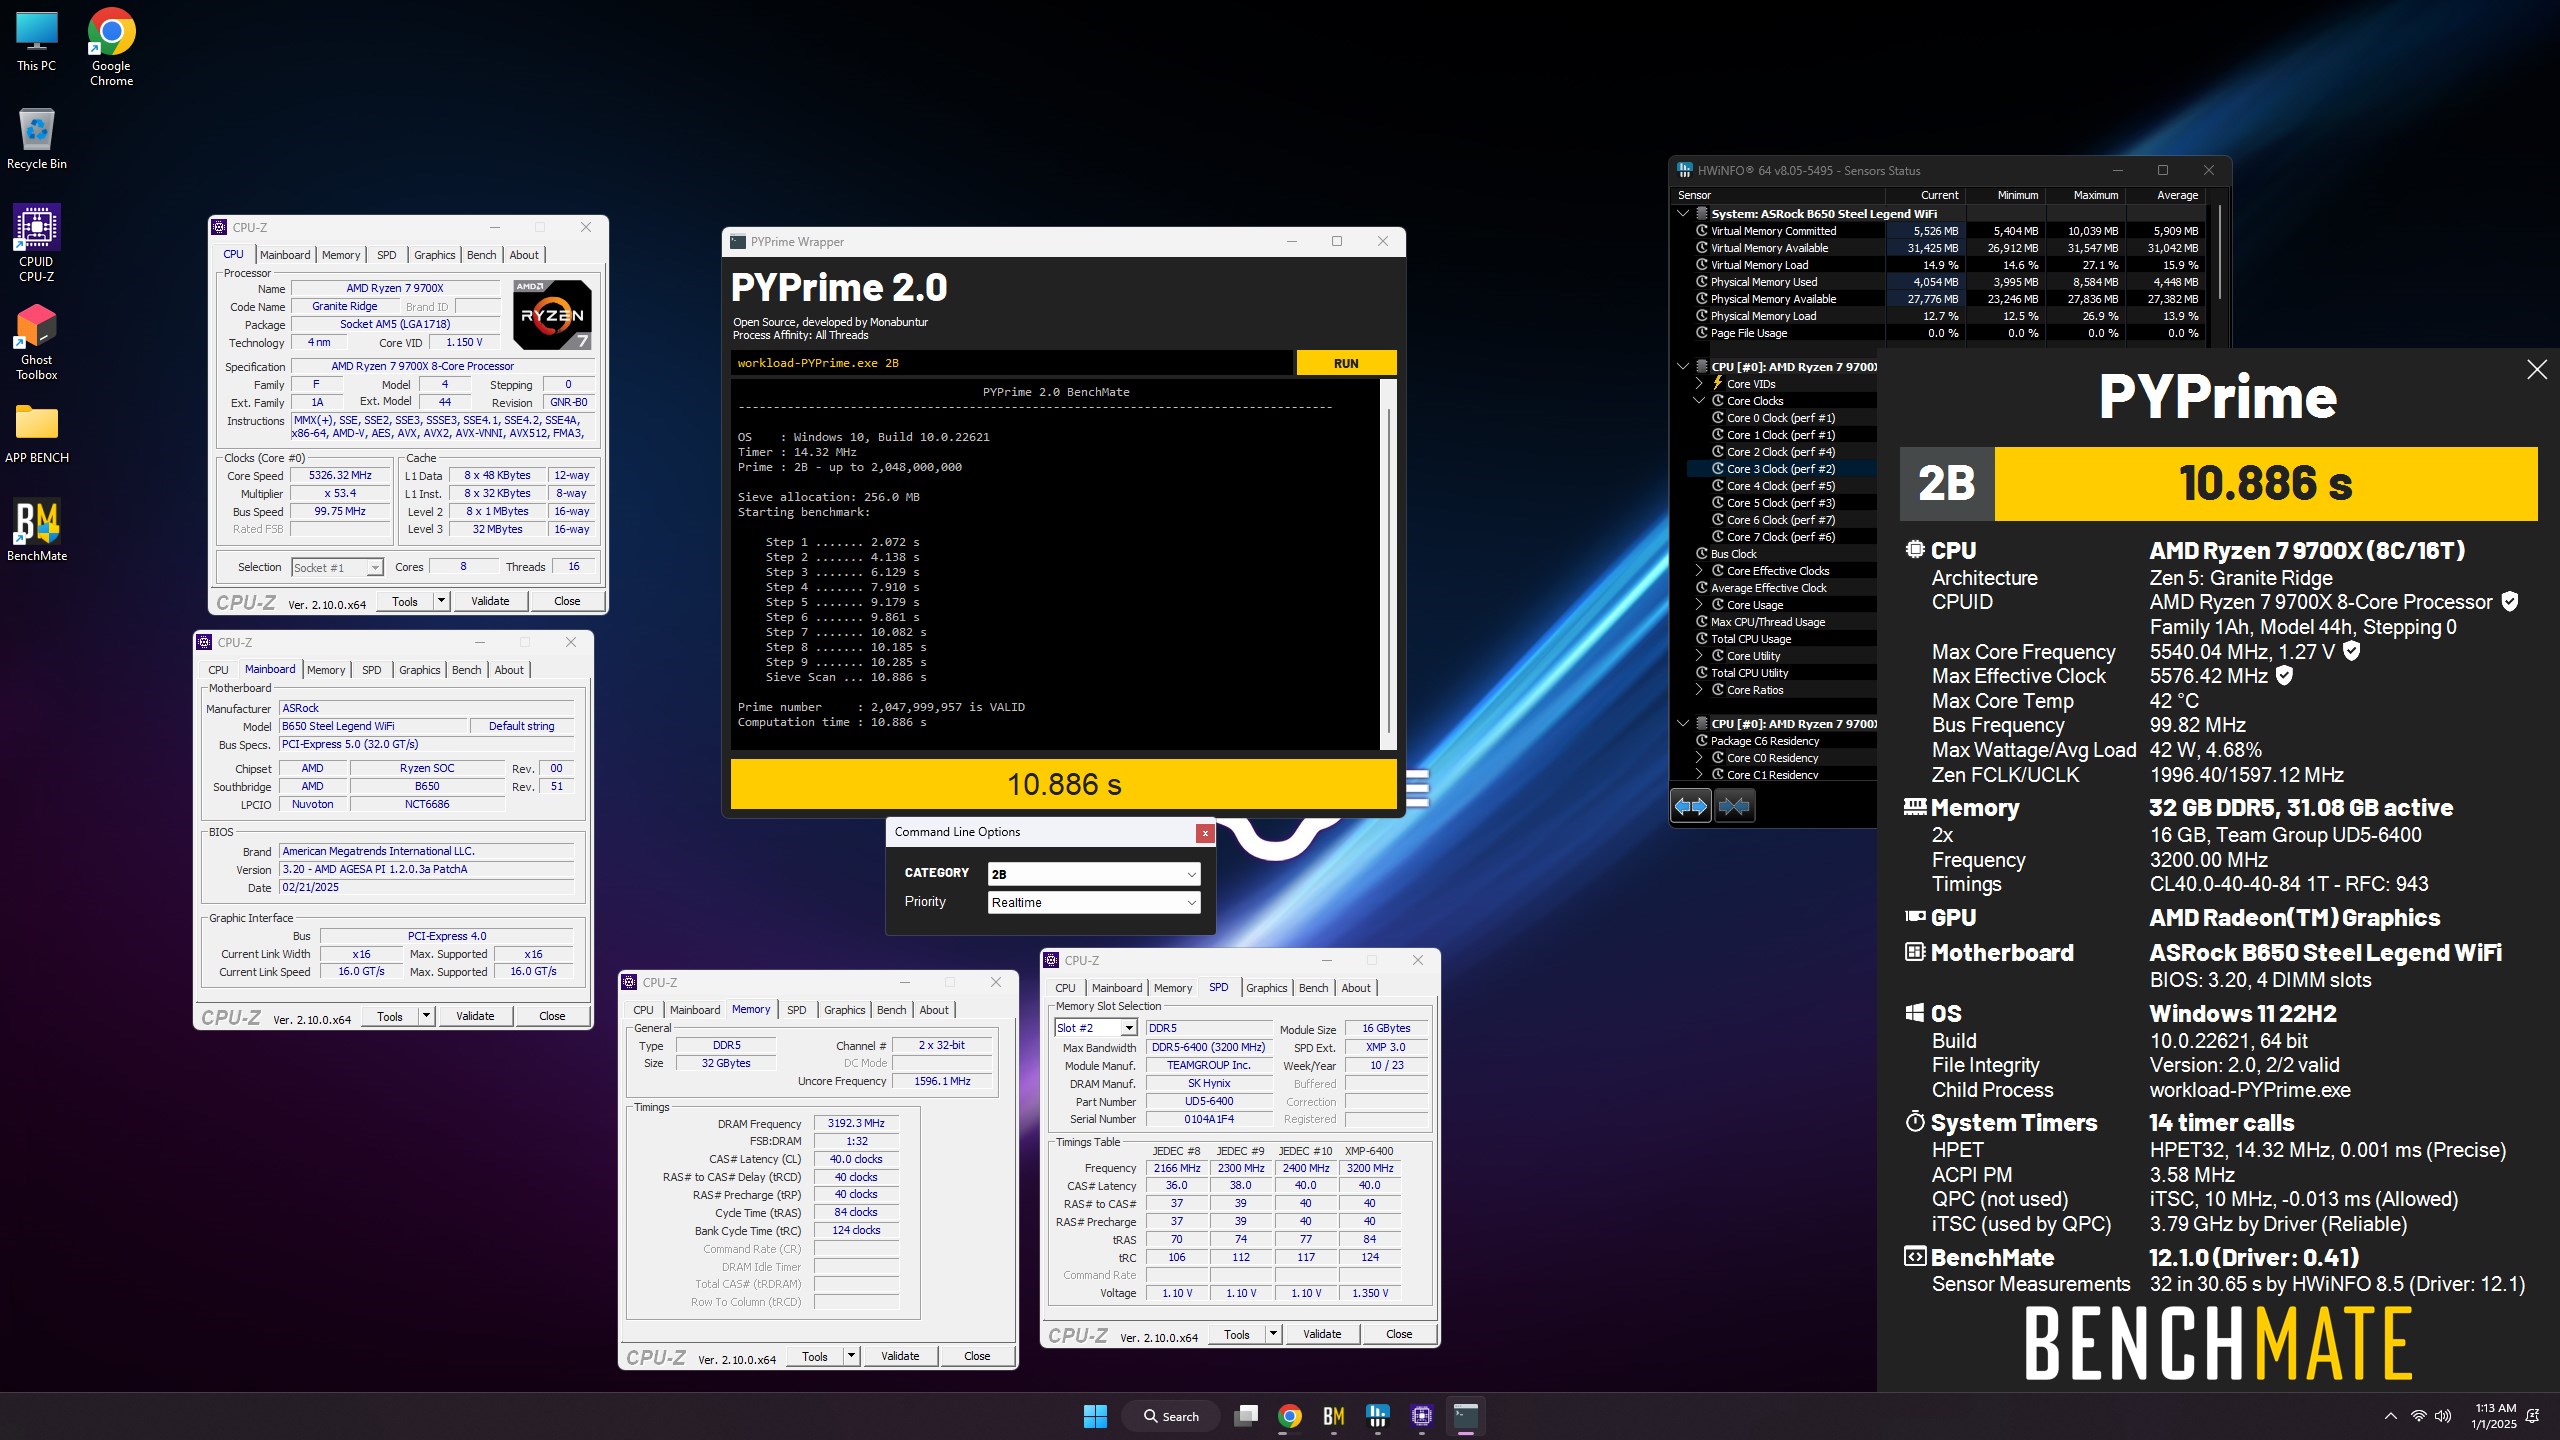Click Validate in CPU-Z CPU window

pos(490,601)
